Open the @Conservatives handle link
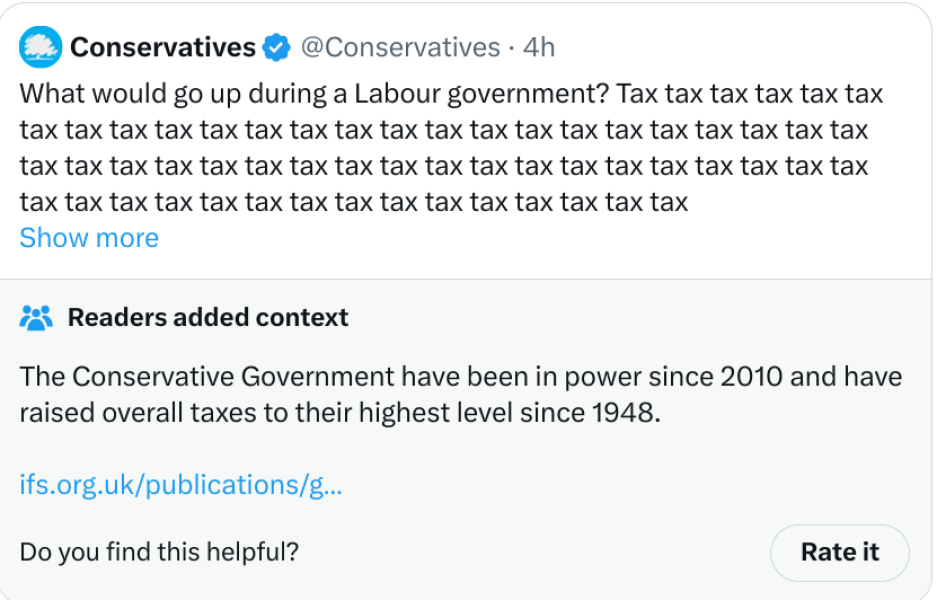937x600 pixels. (x=400, y=47)
